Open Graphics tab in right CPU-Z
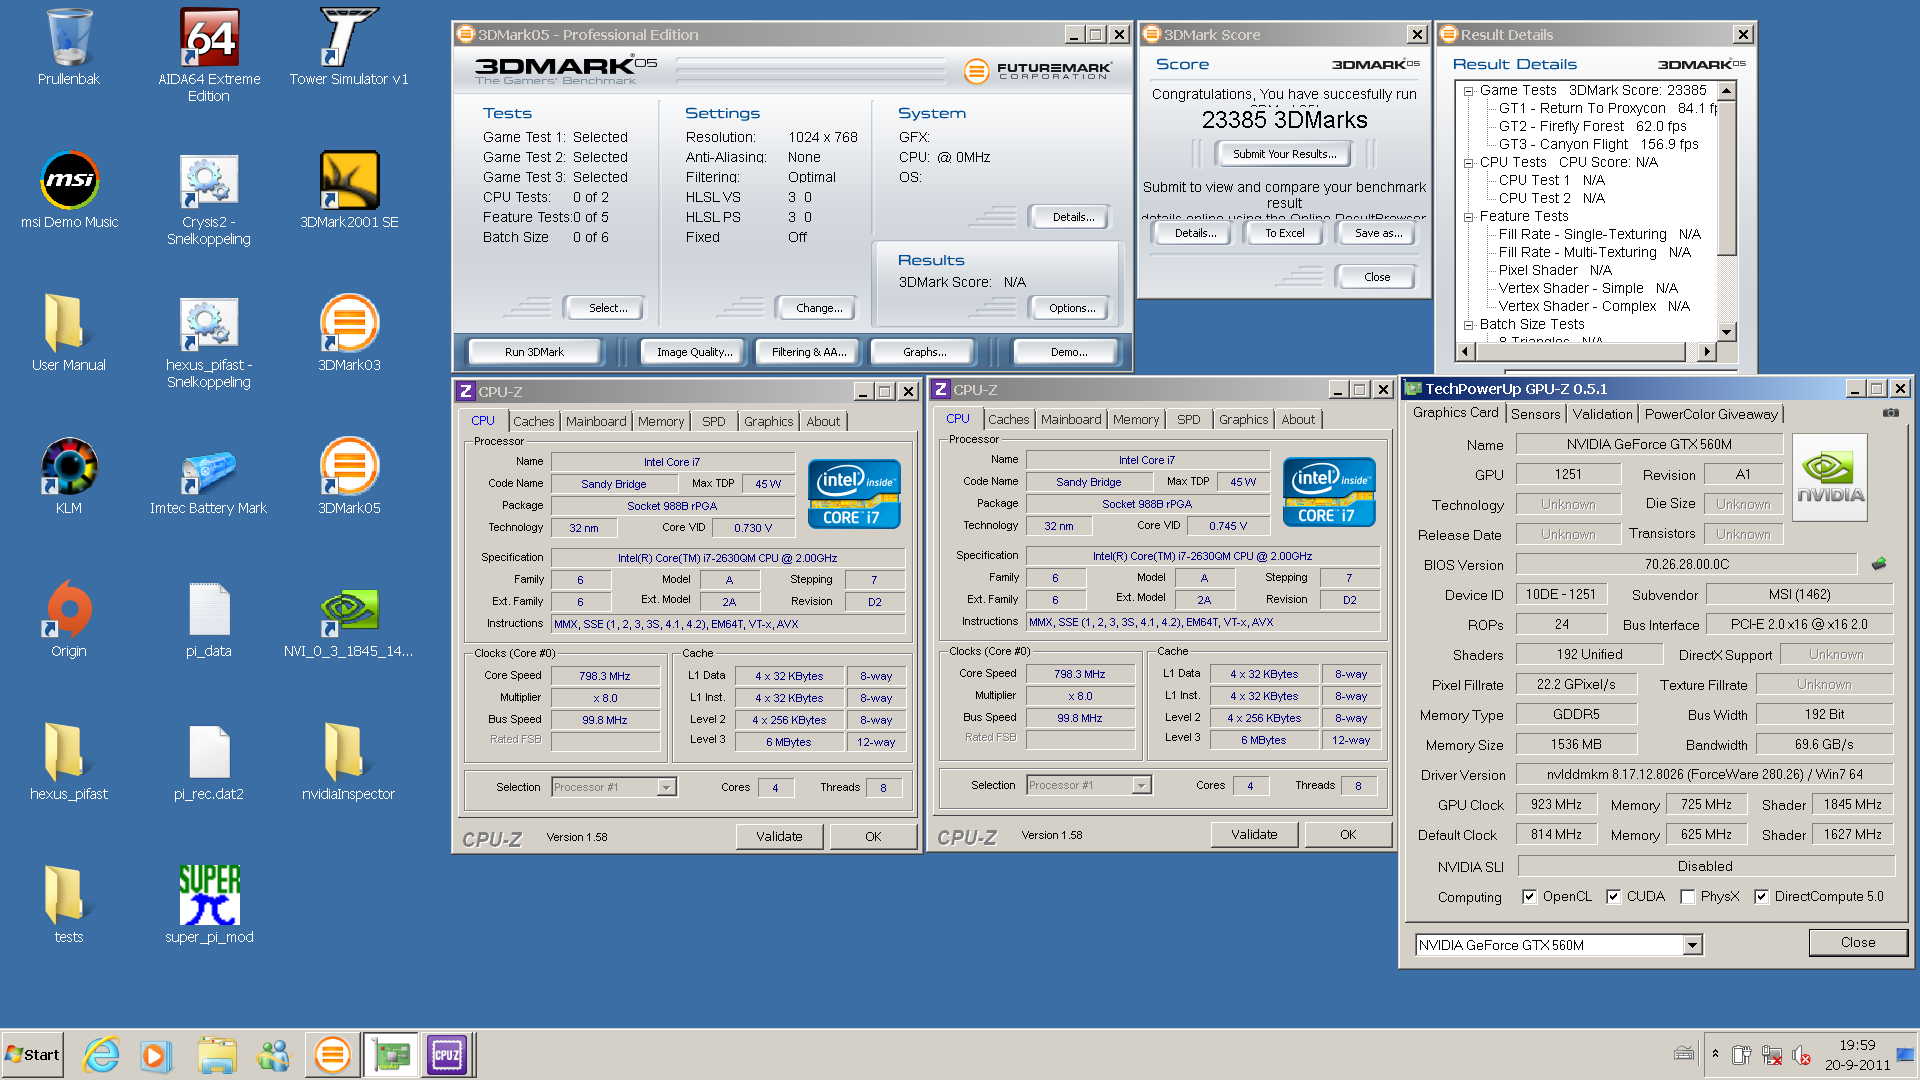This screenshot has width=1920, height=1080. tap(1243, 420)
